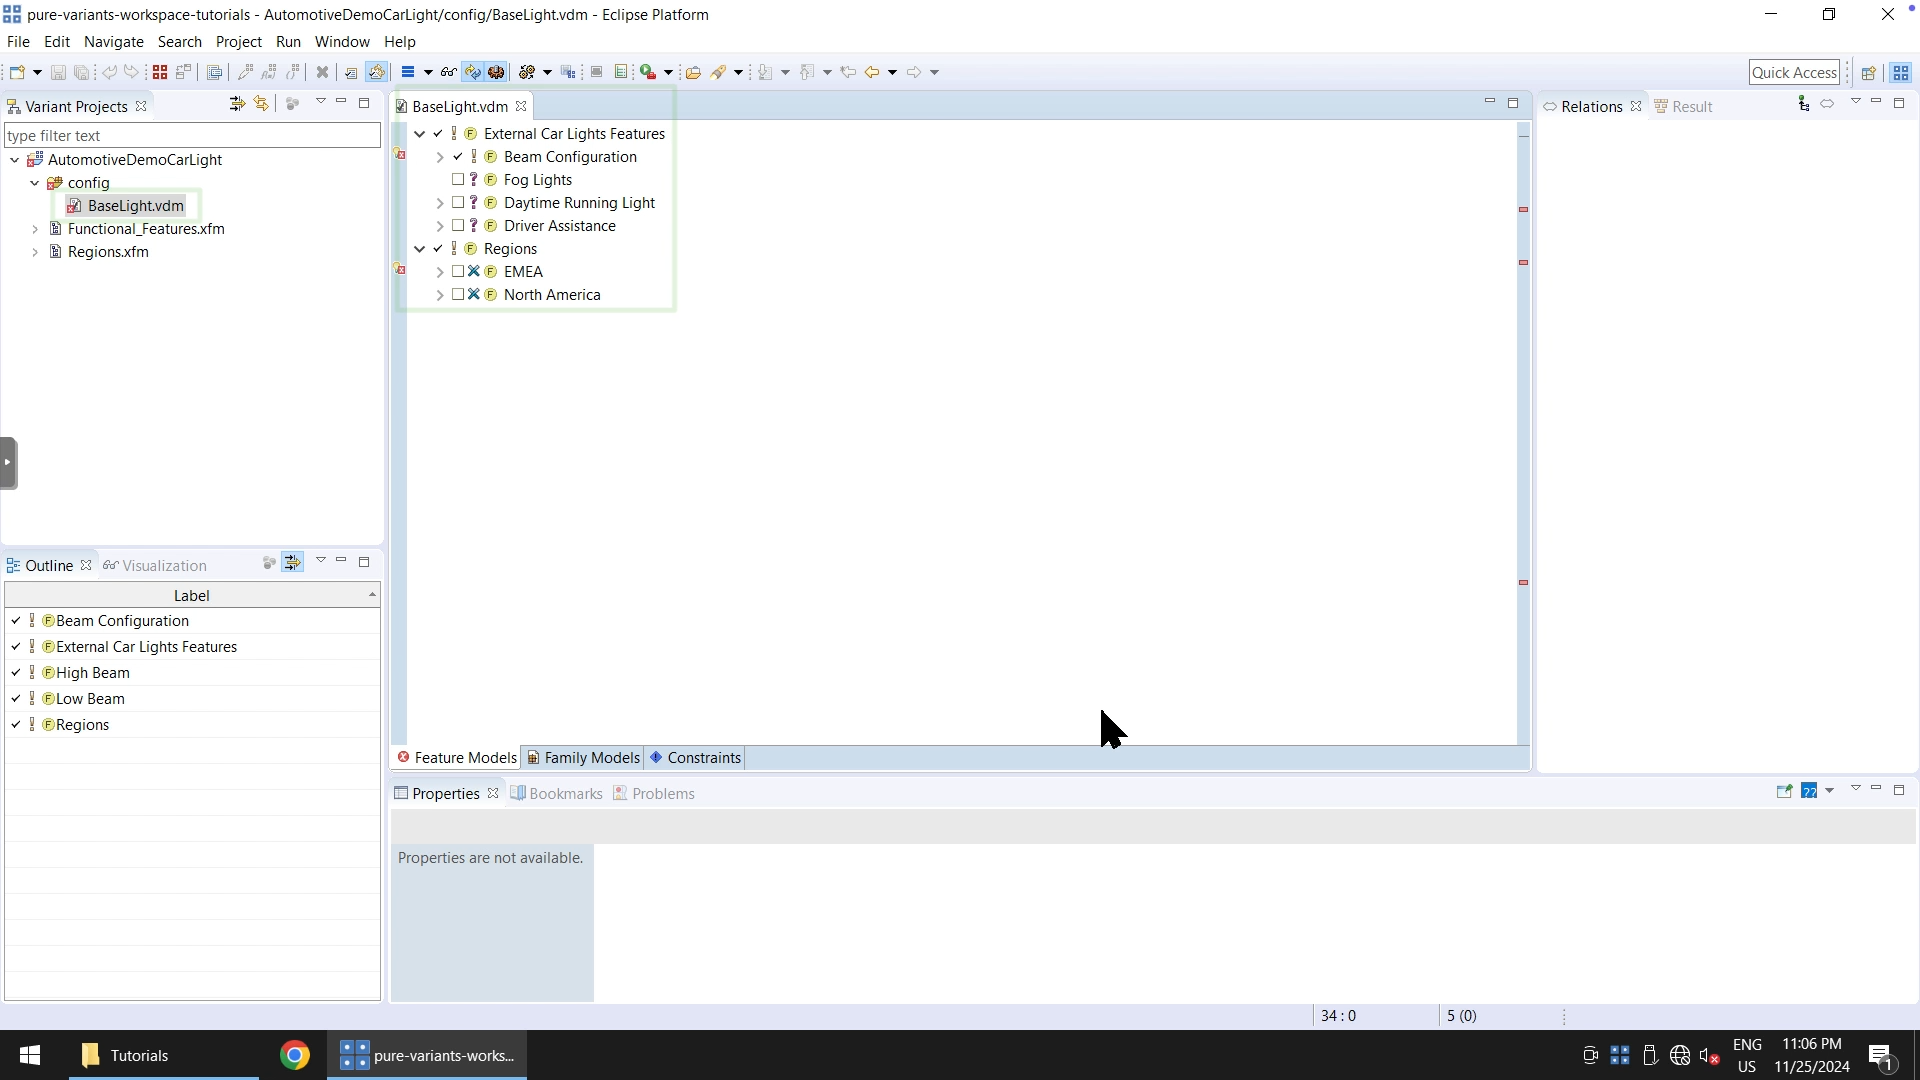Click the Open Perspective icon near Quick Access
This screenshot has height=1080, width=1920.
pos(1868,73)
